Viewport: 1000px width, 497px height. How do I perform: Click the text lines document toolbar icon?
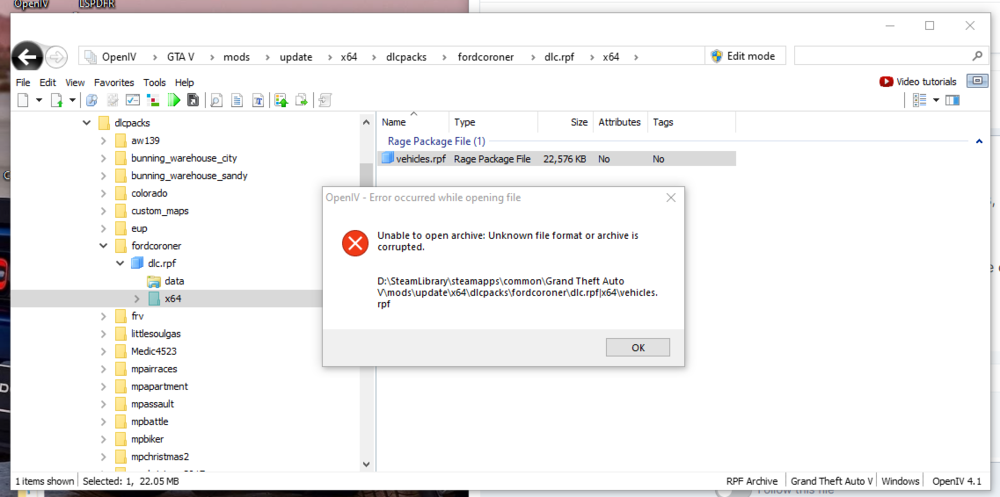point(237,100)
